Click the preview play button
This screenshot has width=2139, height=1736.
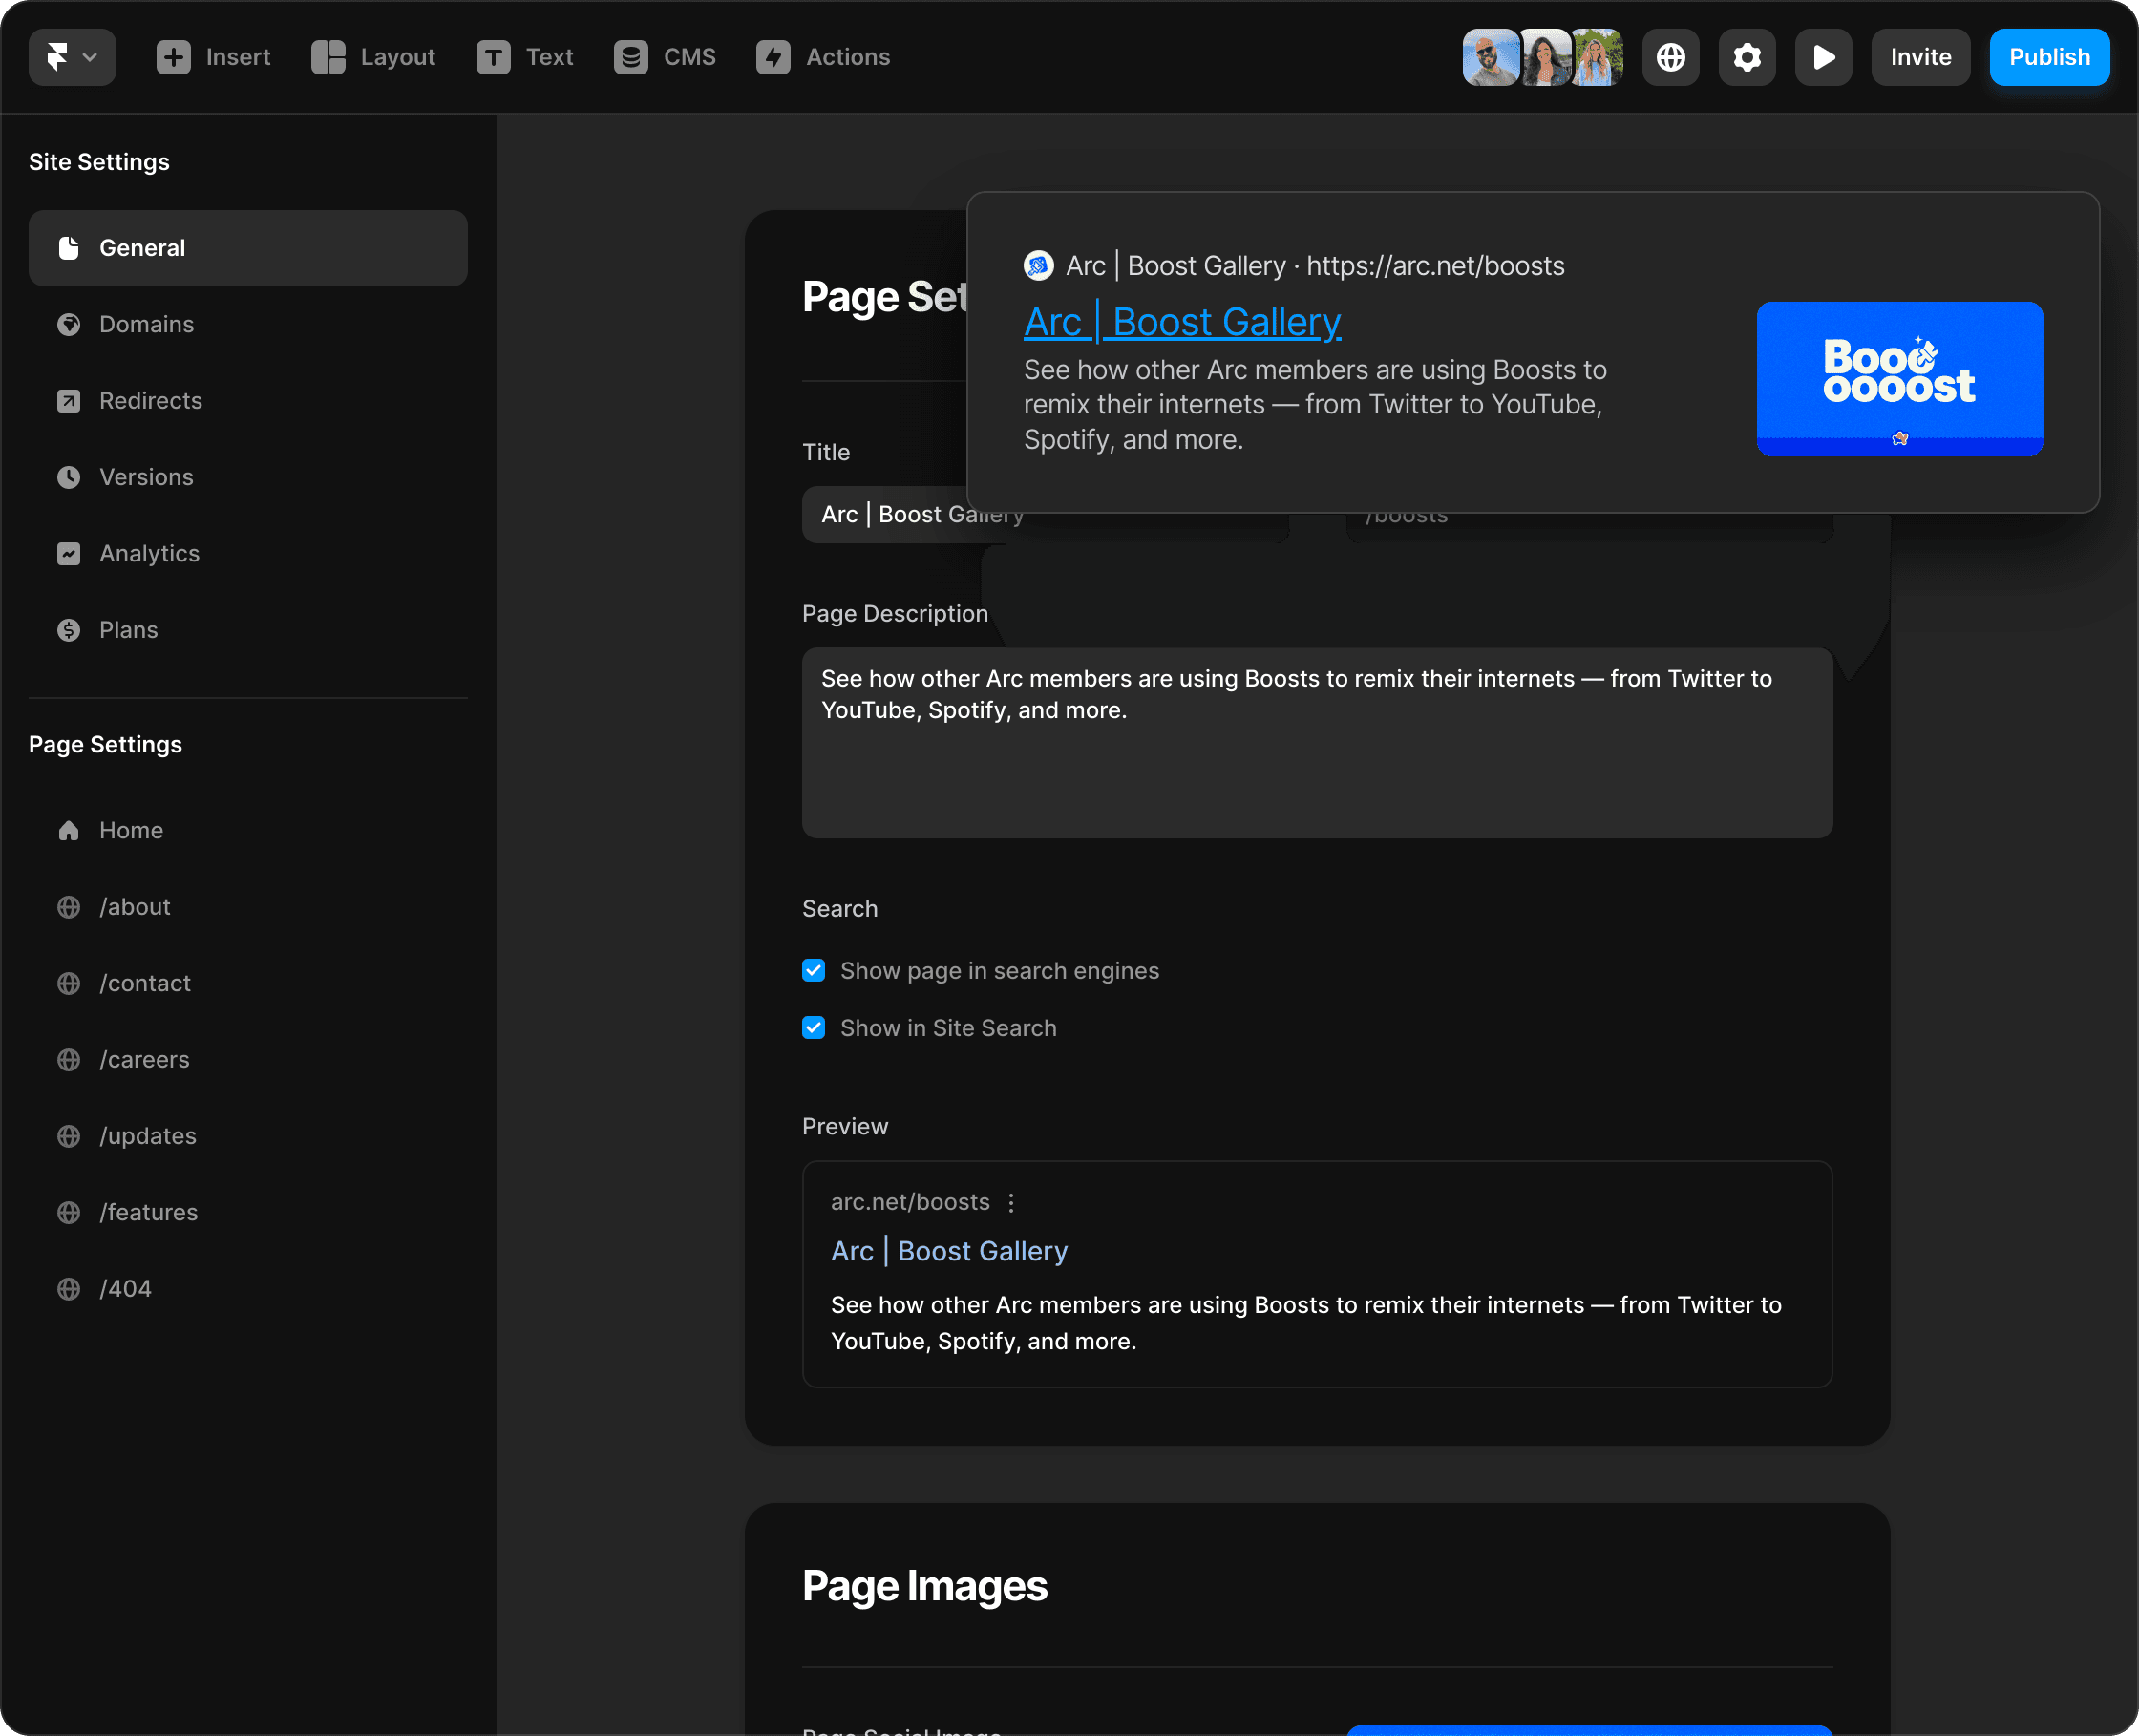(1823, 57)
